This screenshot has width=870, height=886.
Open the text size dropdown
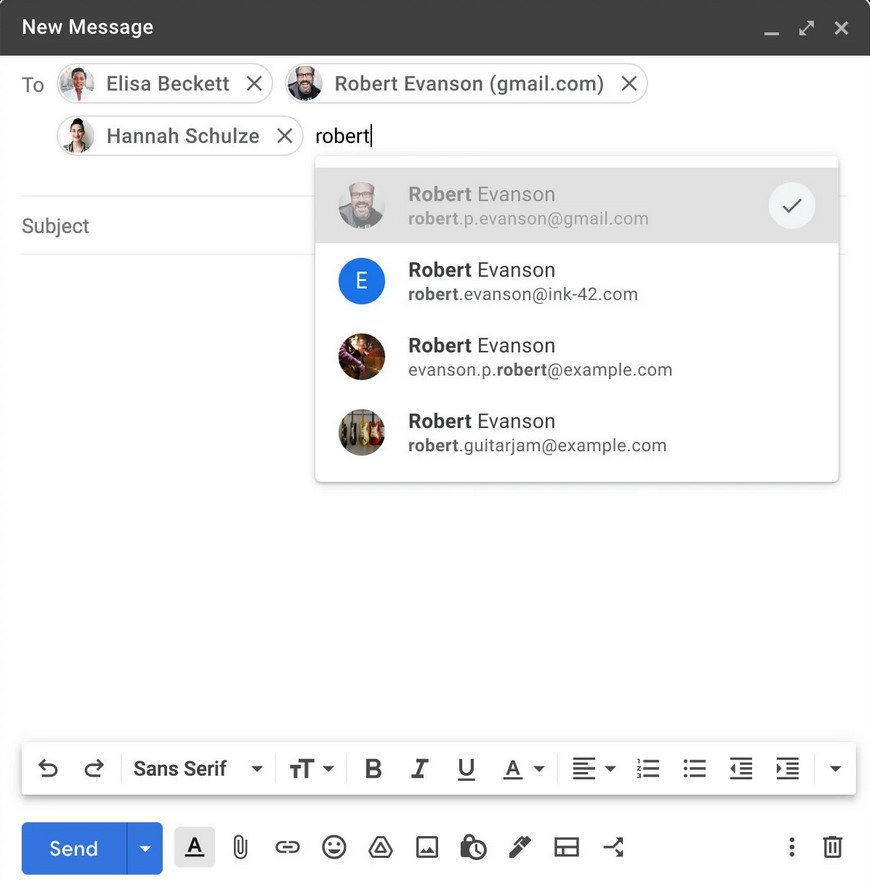(312, 768)
